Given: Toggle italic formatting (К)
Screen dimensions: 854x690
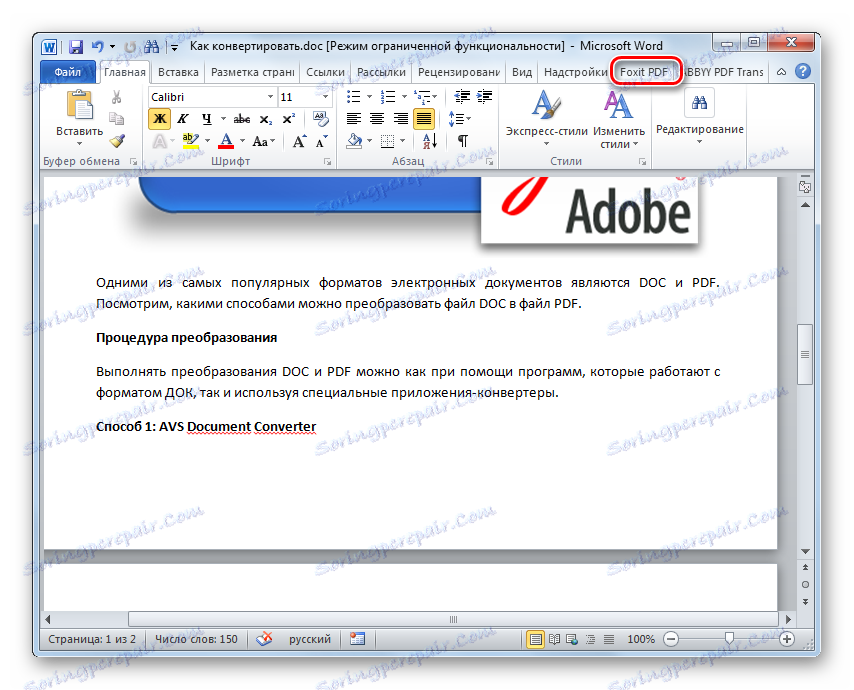Looking at the screenshot, I should point(183,119).
